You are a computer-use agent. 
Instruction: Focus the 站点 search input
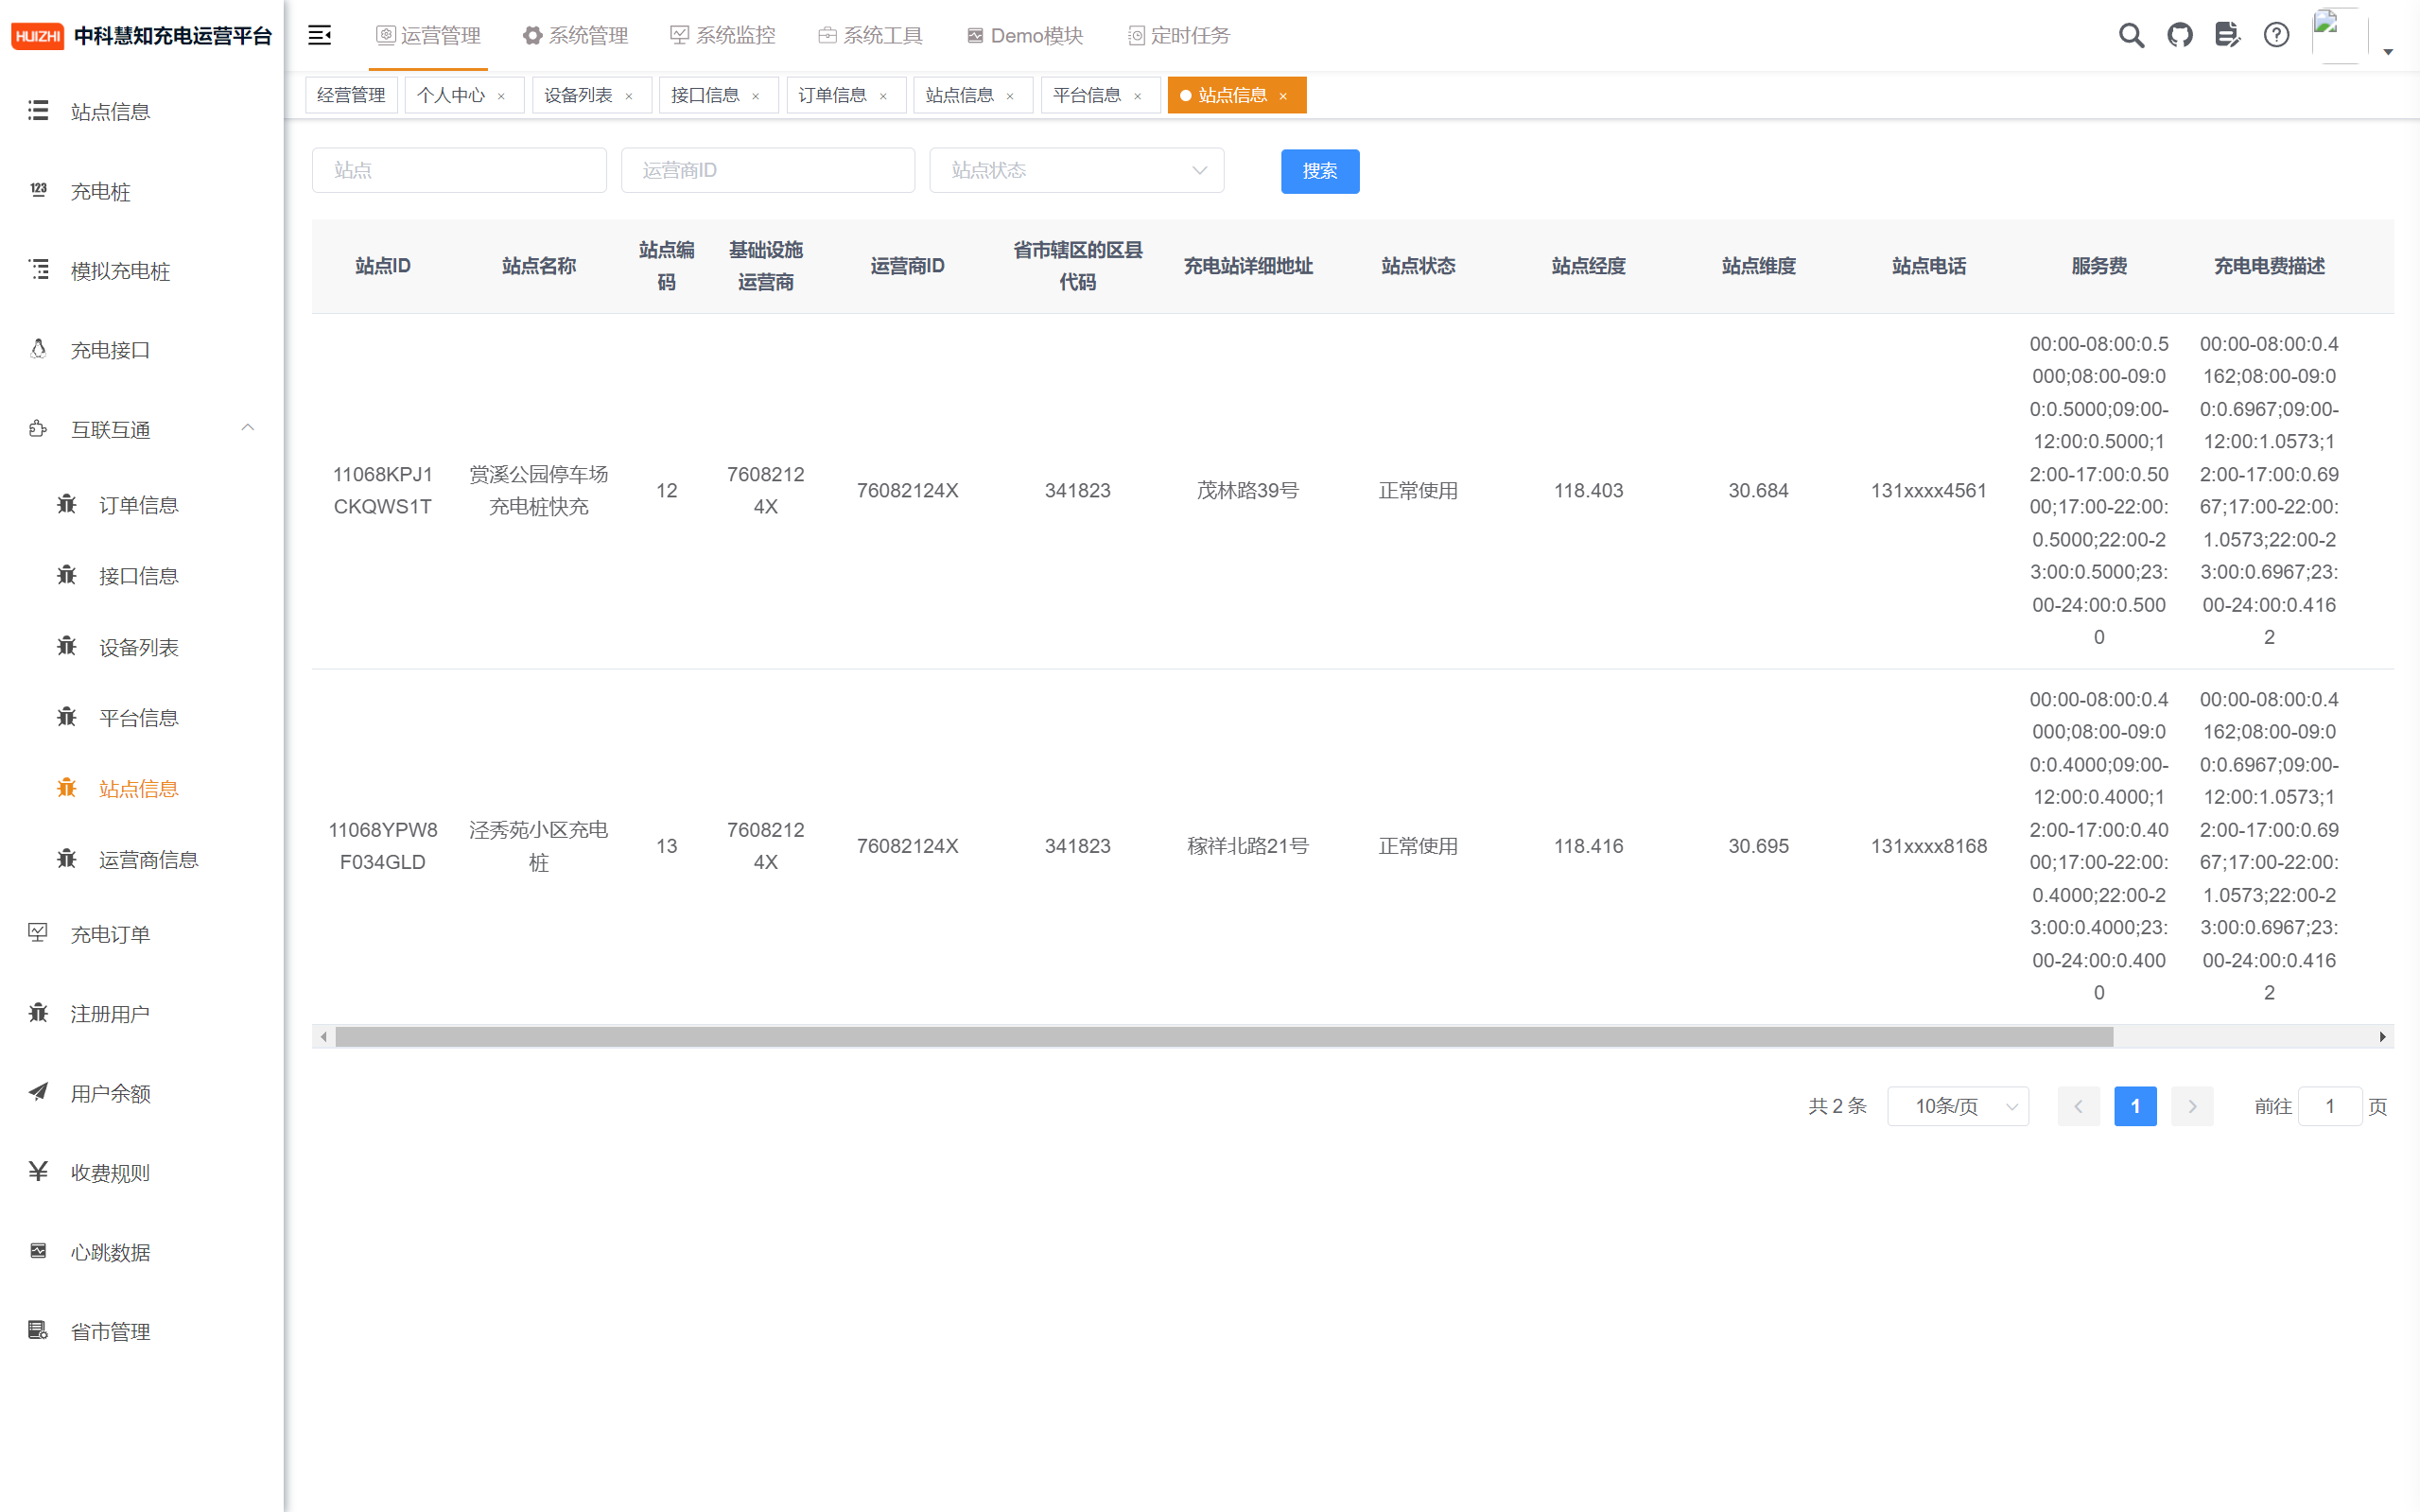[x=459, y=170]
